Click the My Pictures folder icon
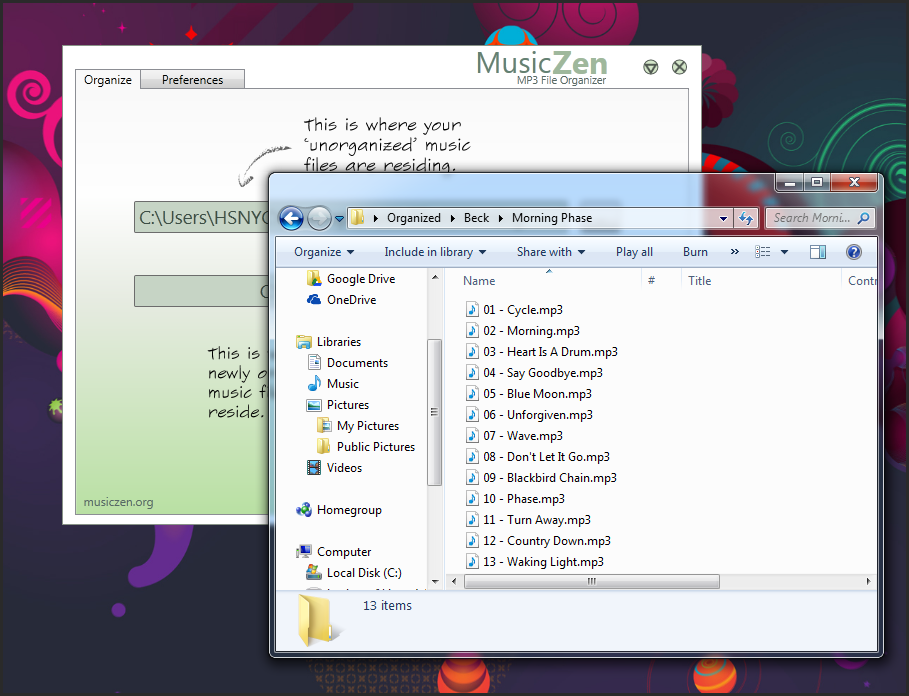The image size is (909, 696). 324,426
